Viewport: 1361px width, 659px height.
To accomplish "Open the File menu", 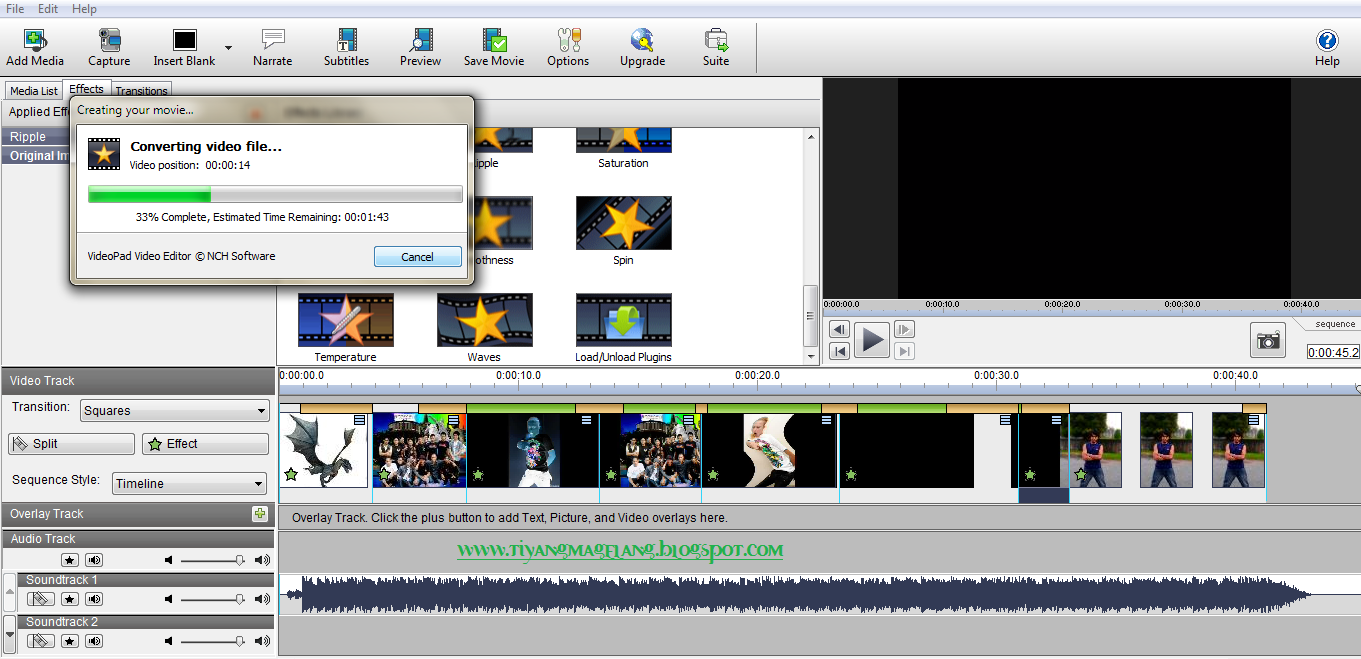I will tap(15, 8).
